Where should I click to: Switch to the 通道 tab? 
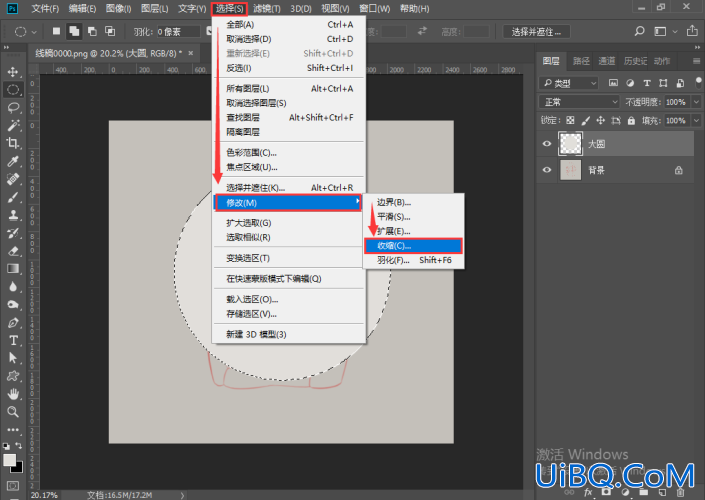pos(606,61)
